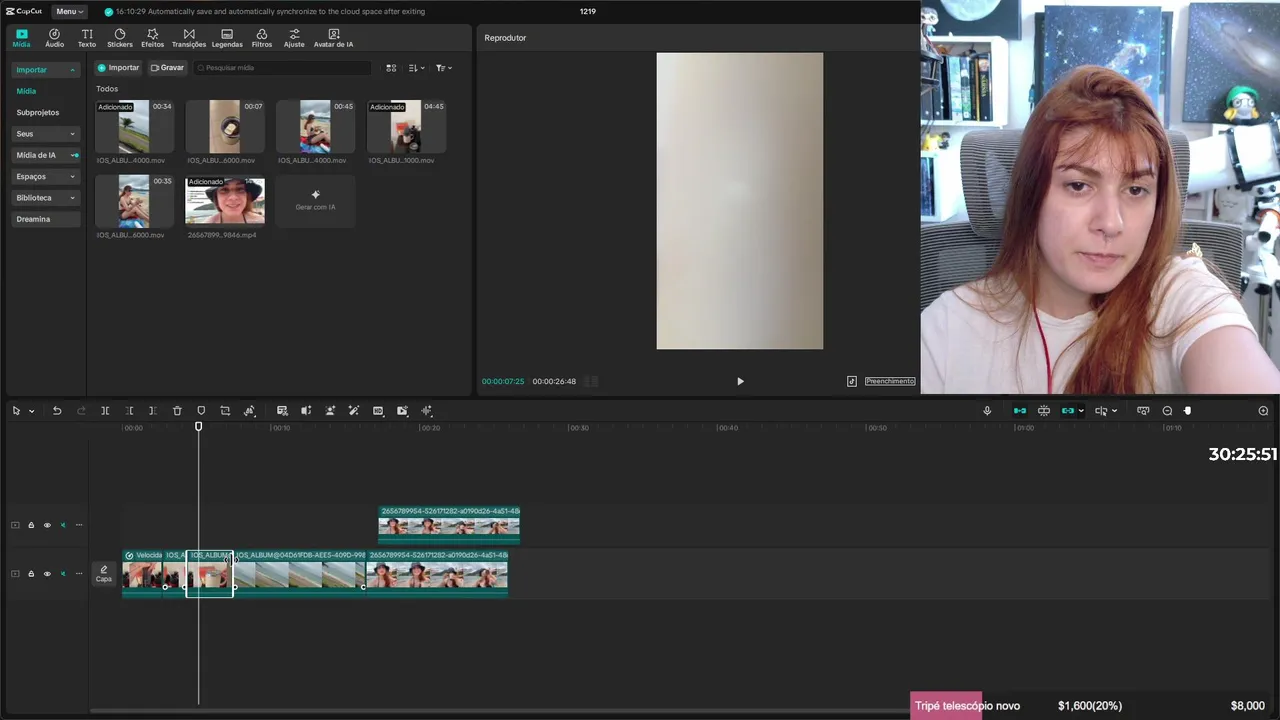This screenshot has height=720, width=1280.
Task: Open the media sort dropdown
Action: [416, 68]
